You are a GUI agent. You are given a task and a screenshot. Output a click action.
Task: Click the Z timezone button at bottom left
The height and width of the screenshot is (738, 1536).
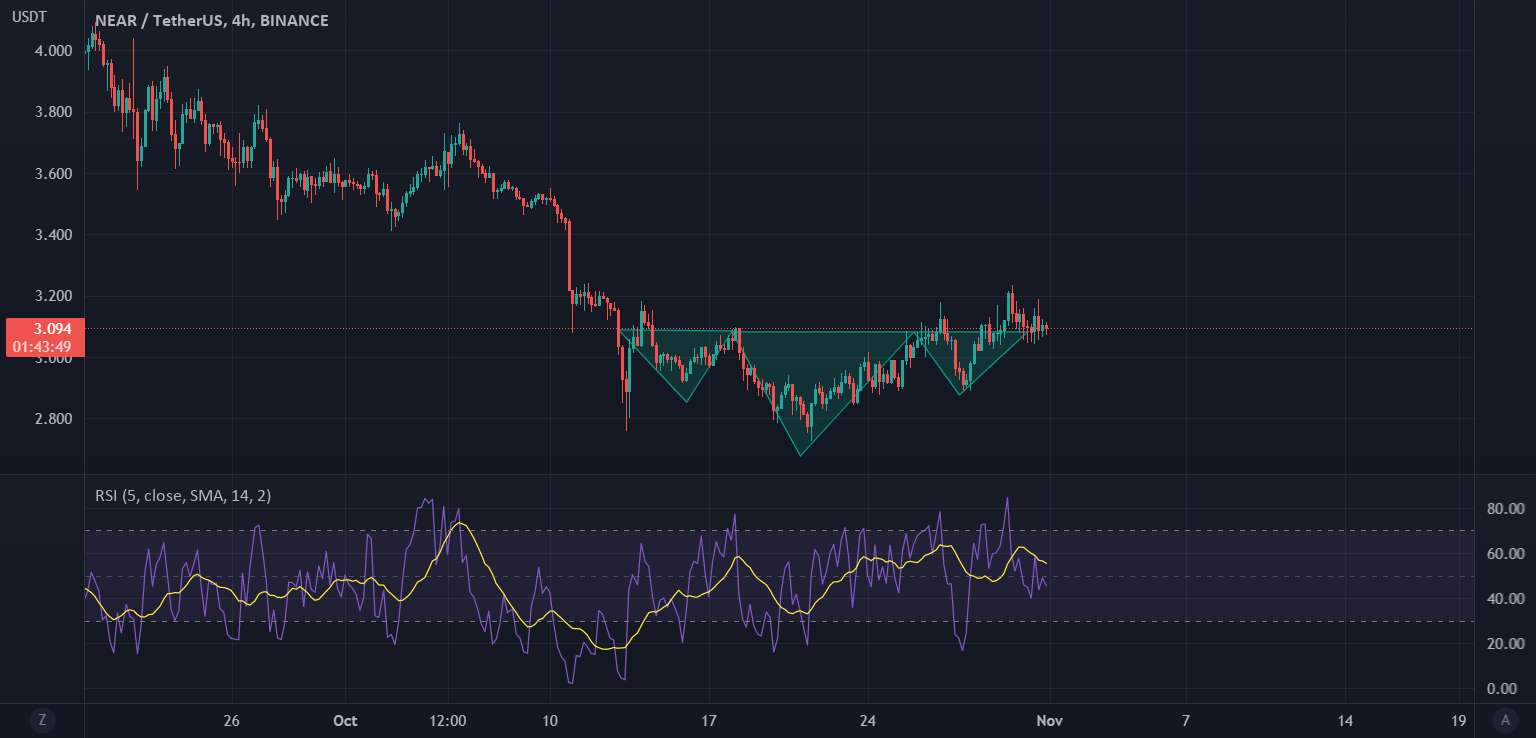(42, 719)
